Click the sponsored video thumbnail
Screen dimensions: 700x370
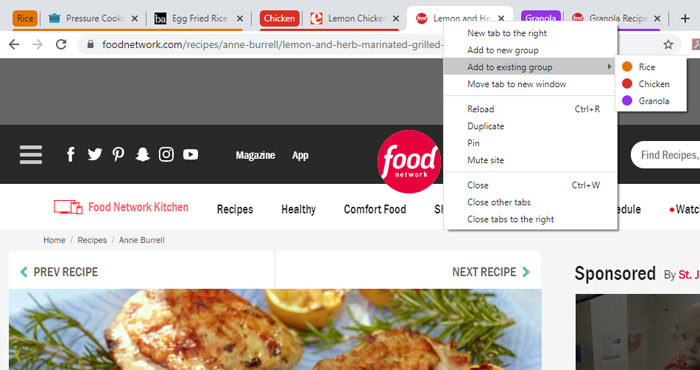[x=638, y=332]
